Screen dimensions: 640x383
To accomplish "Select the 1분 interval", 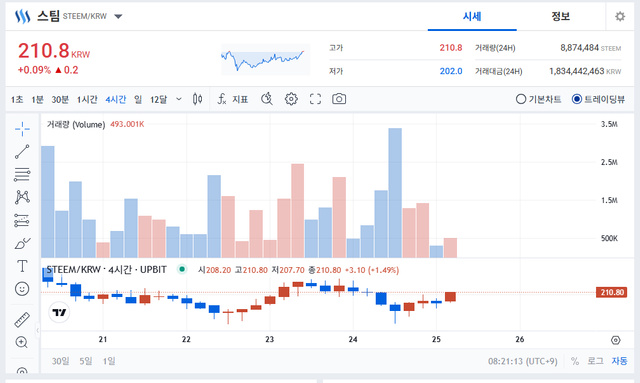I will (x=38, y=99).
